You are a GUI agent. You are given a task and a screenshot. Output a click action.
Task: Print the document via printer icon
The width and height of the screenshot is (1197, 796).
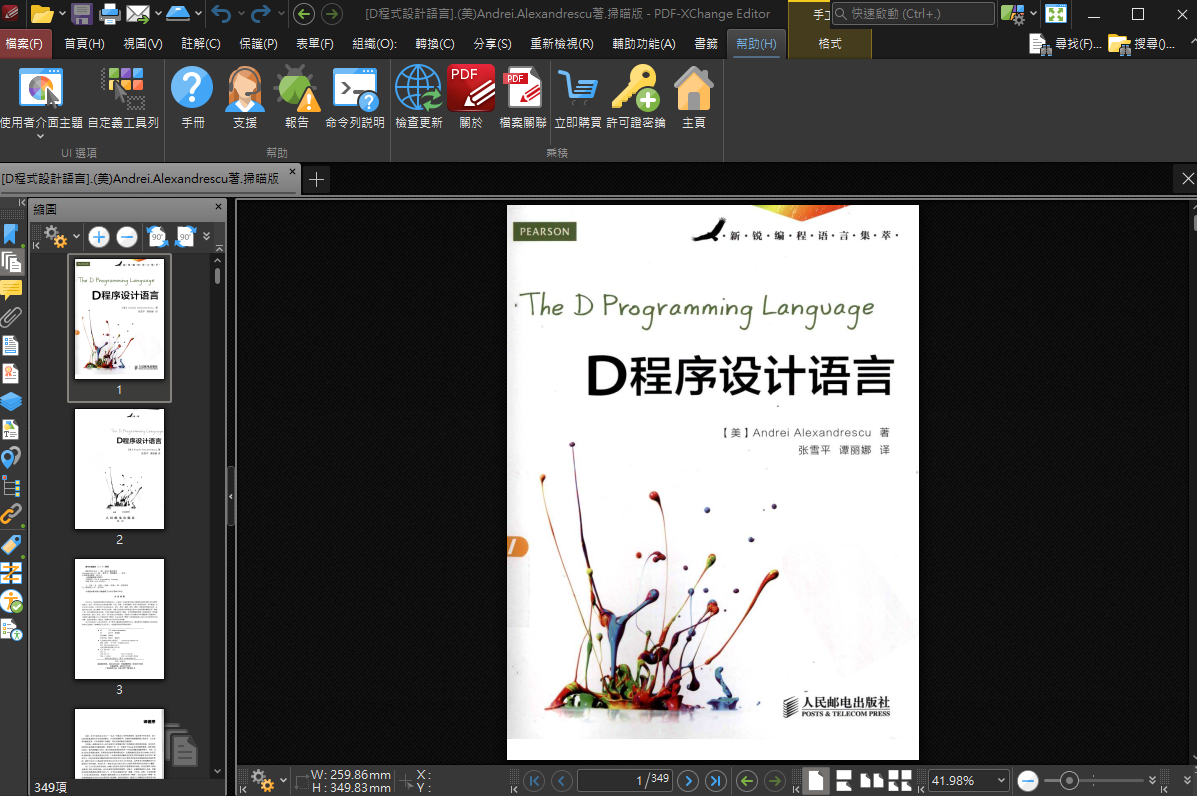[109, 14]
